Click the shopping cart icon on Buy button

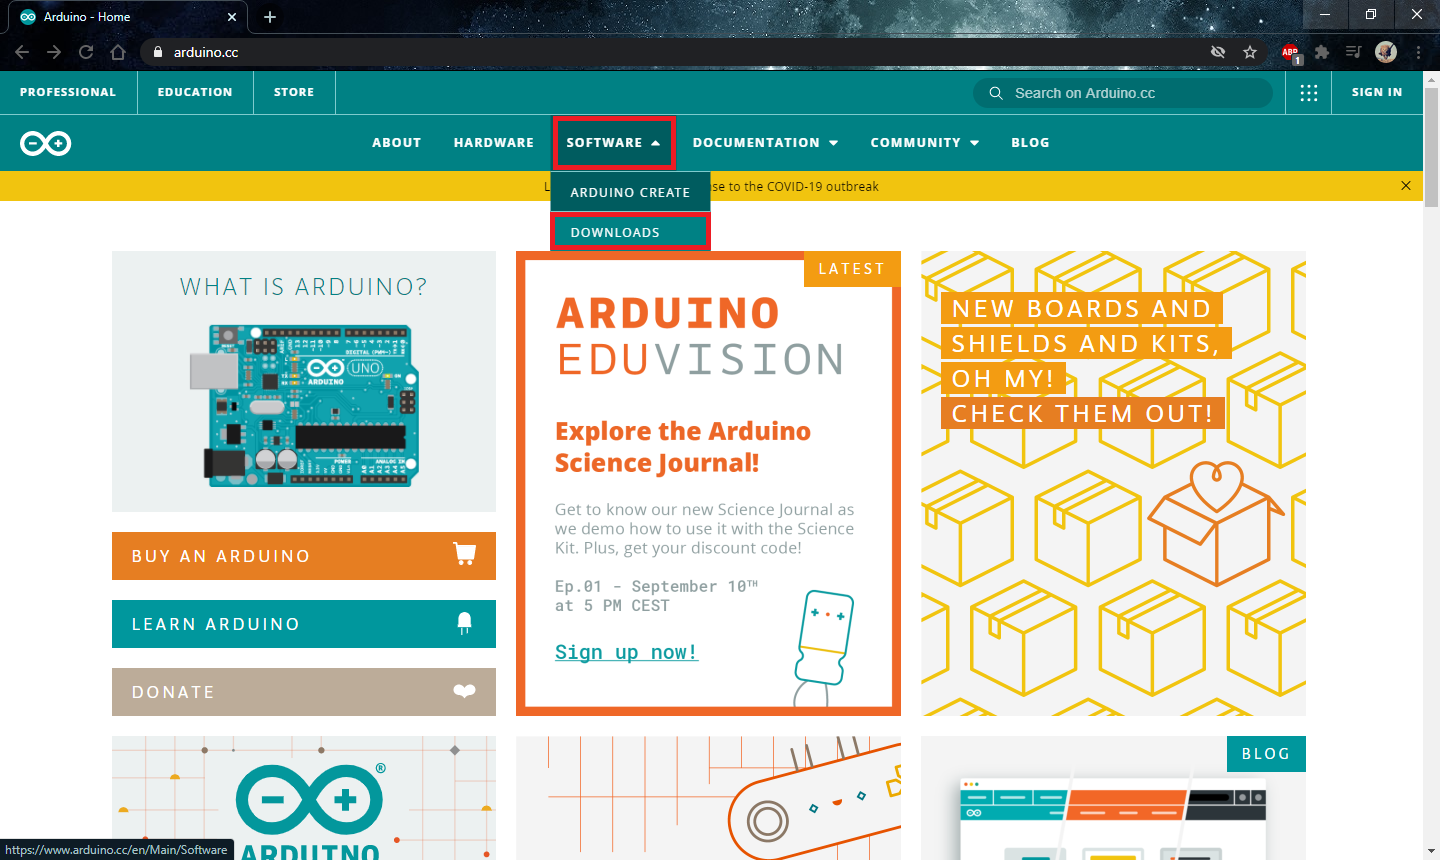pos(464,553)
